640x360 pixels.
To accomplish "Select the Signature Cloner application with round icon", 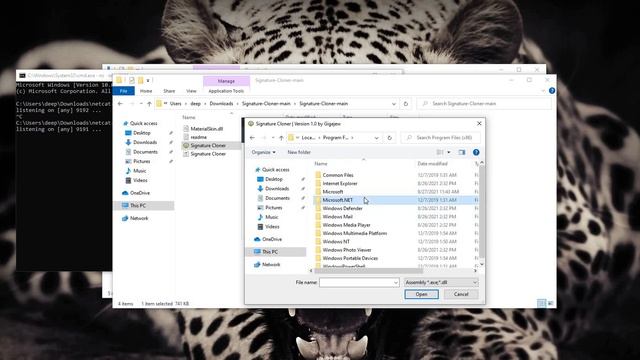I will 186,145.
